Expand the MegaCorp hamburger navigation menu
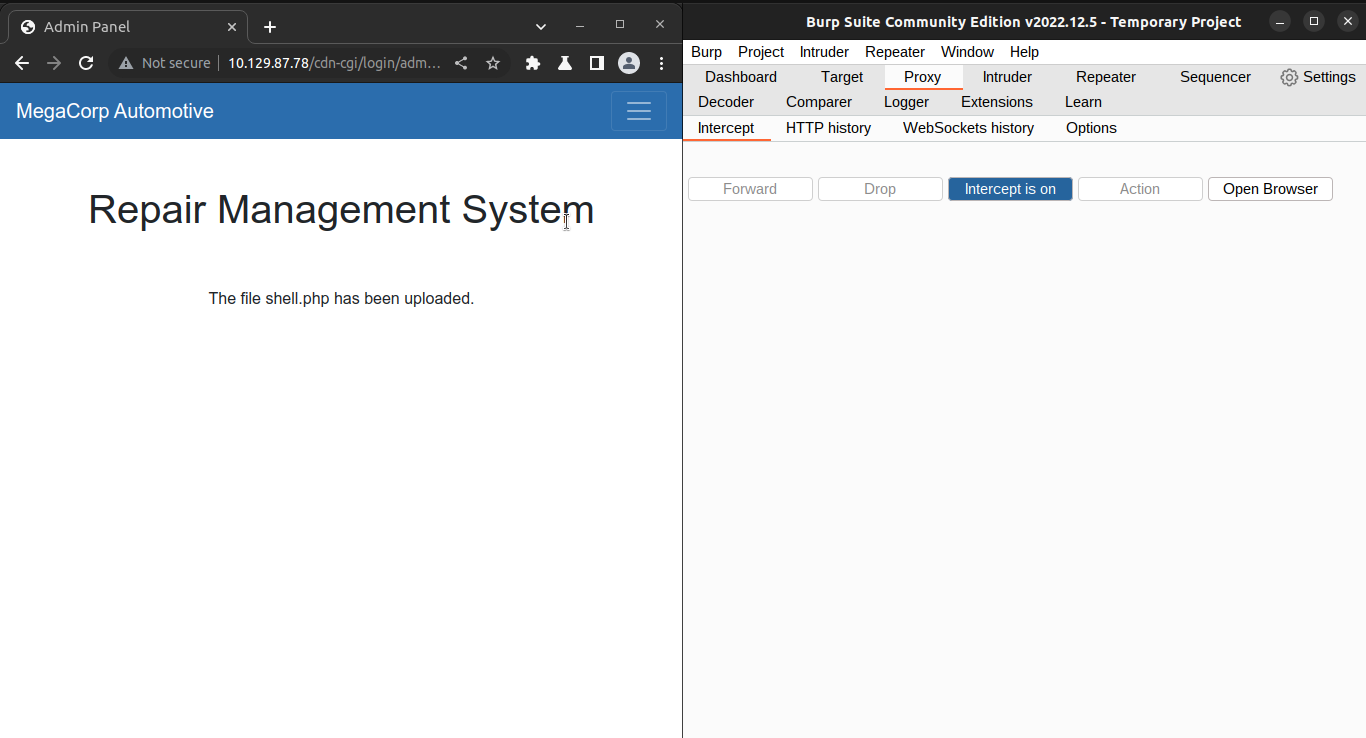Viewport: 1366px width, 738px height. coord(639,111)
